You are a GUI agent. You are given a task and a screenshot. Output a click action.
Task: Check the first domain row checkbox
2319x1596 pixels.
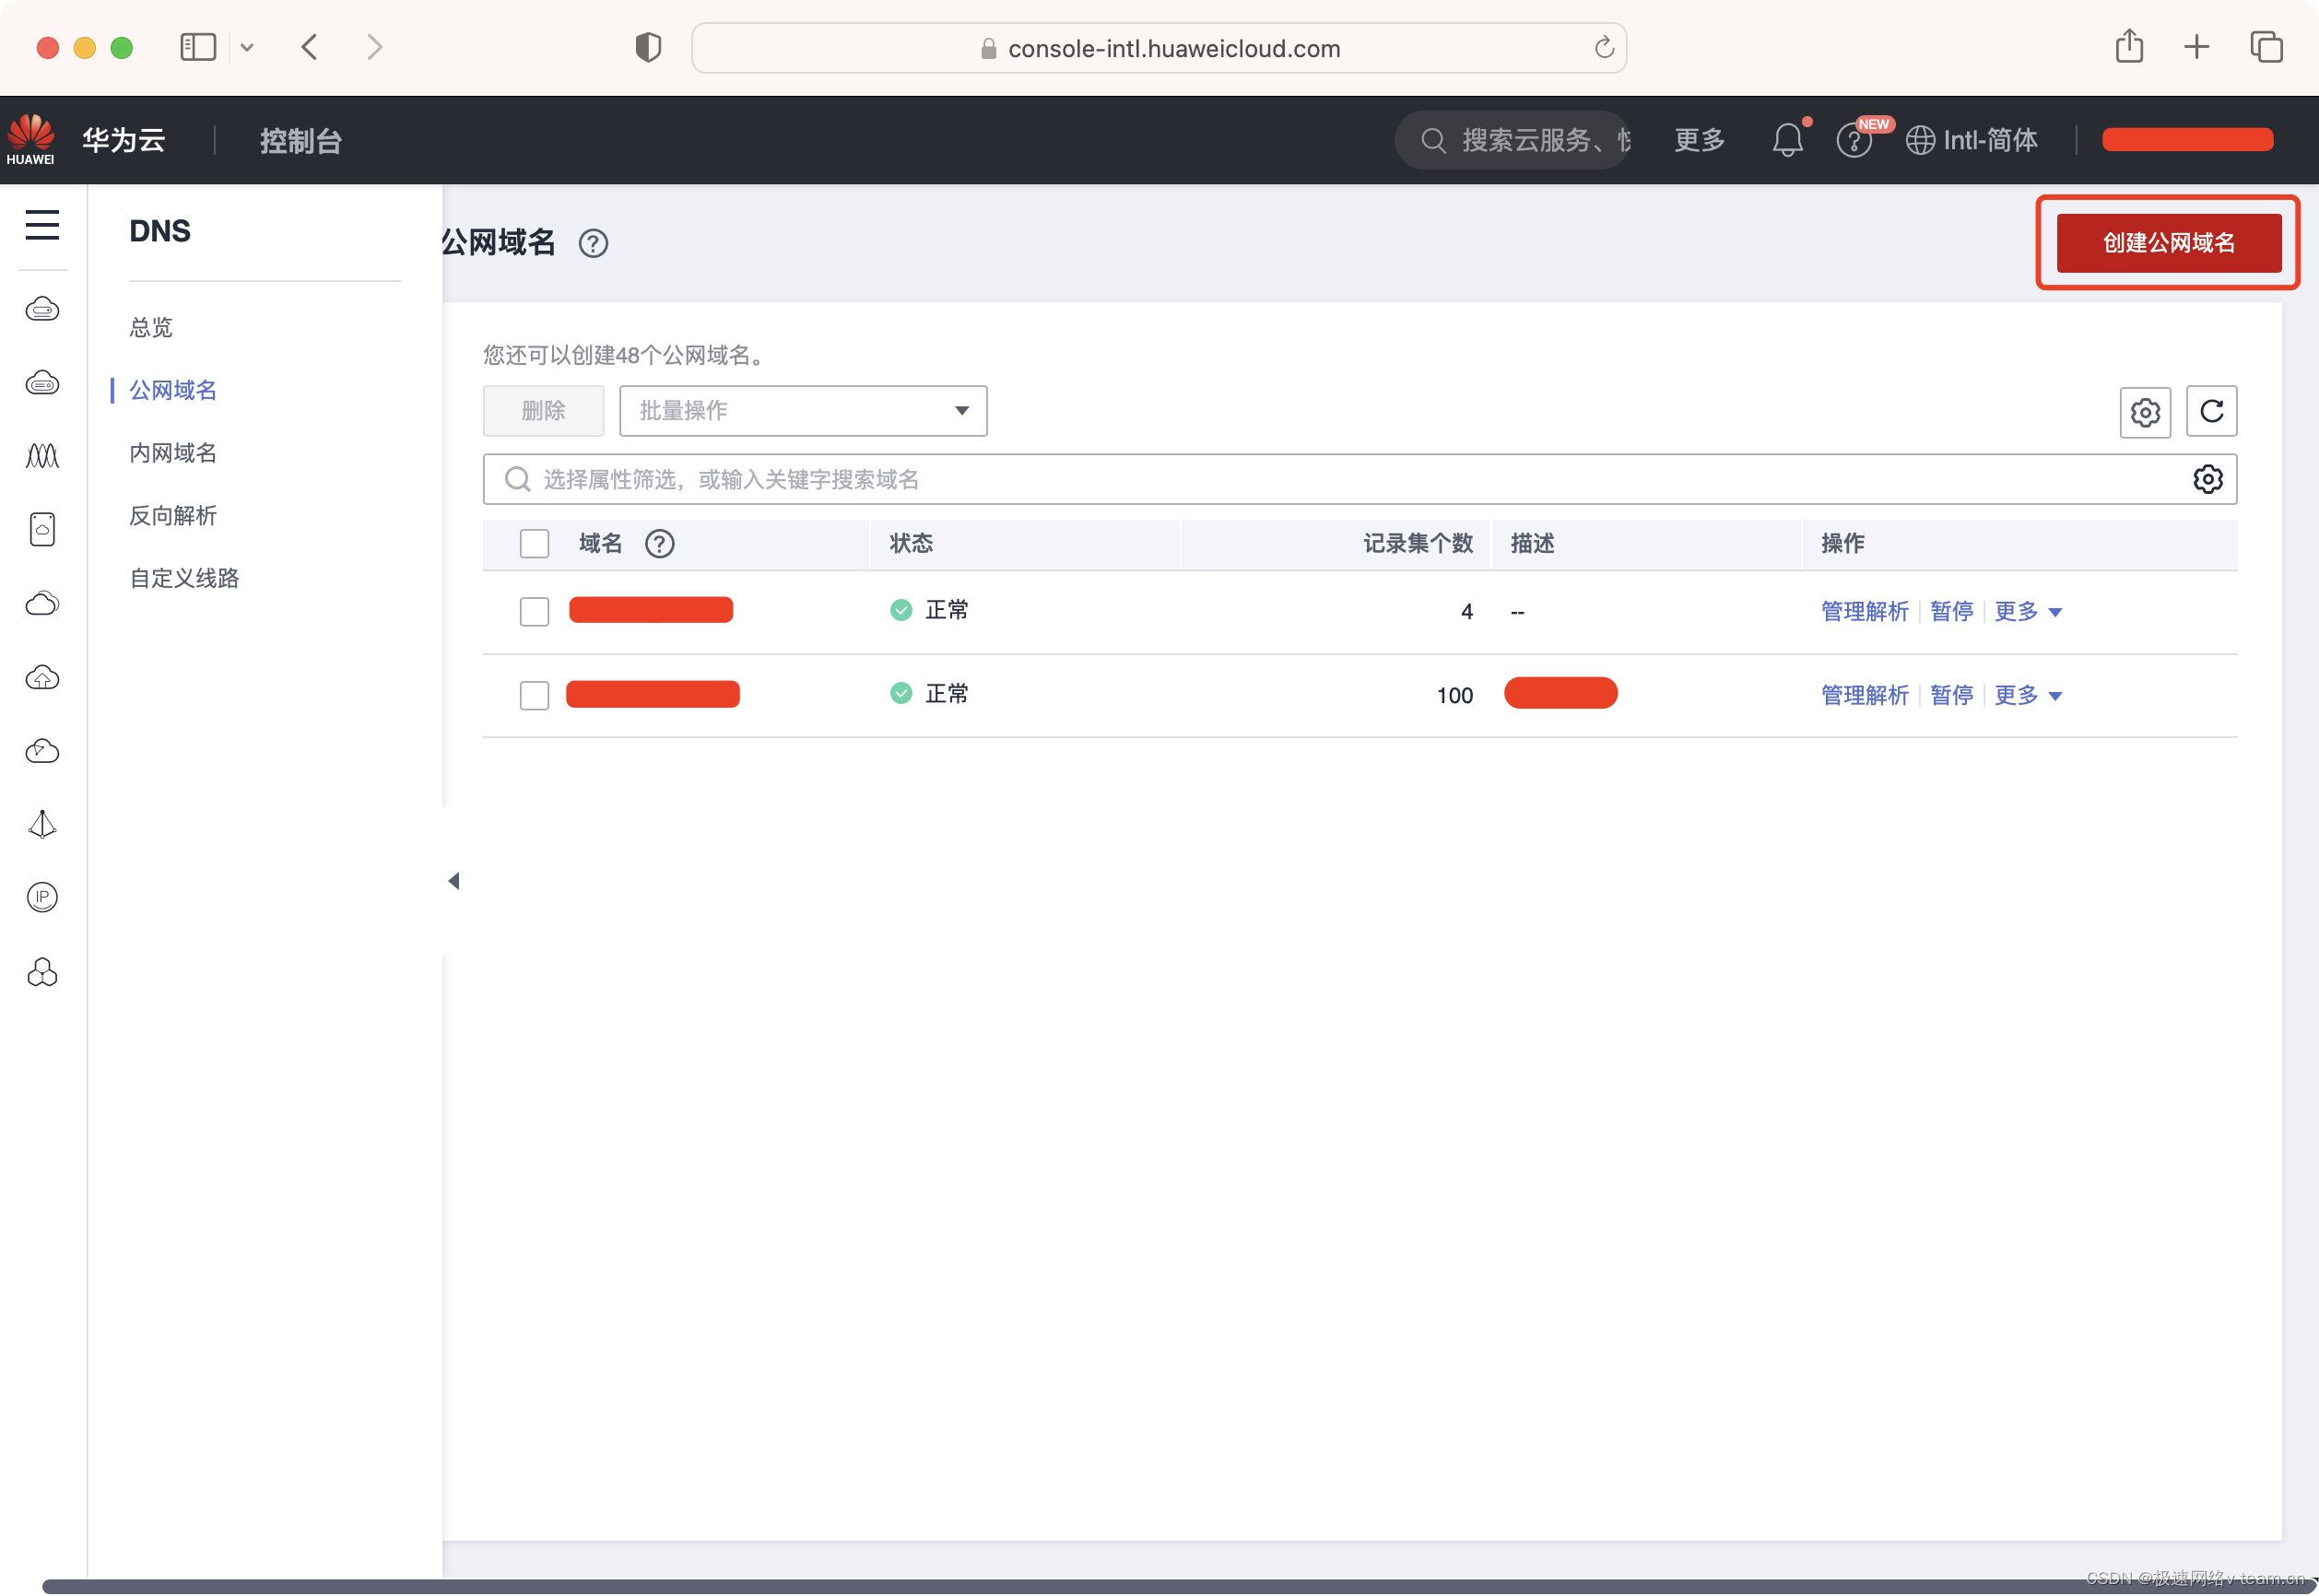(x=534, y=611)
